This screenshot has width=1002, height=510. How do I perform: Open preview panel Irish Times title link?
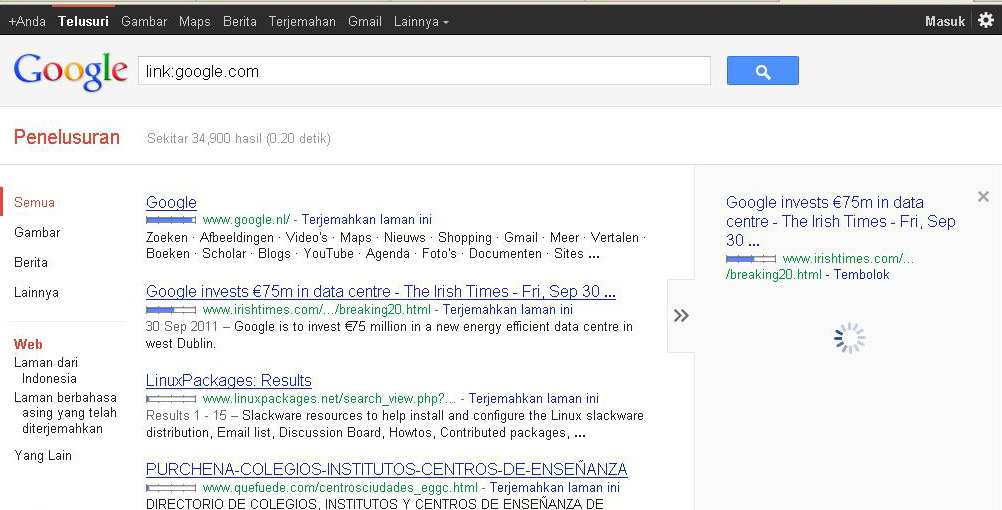pos(840,221)
